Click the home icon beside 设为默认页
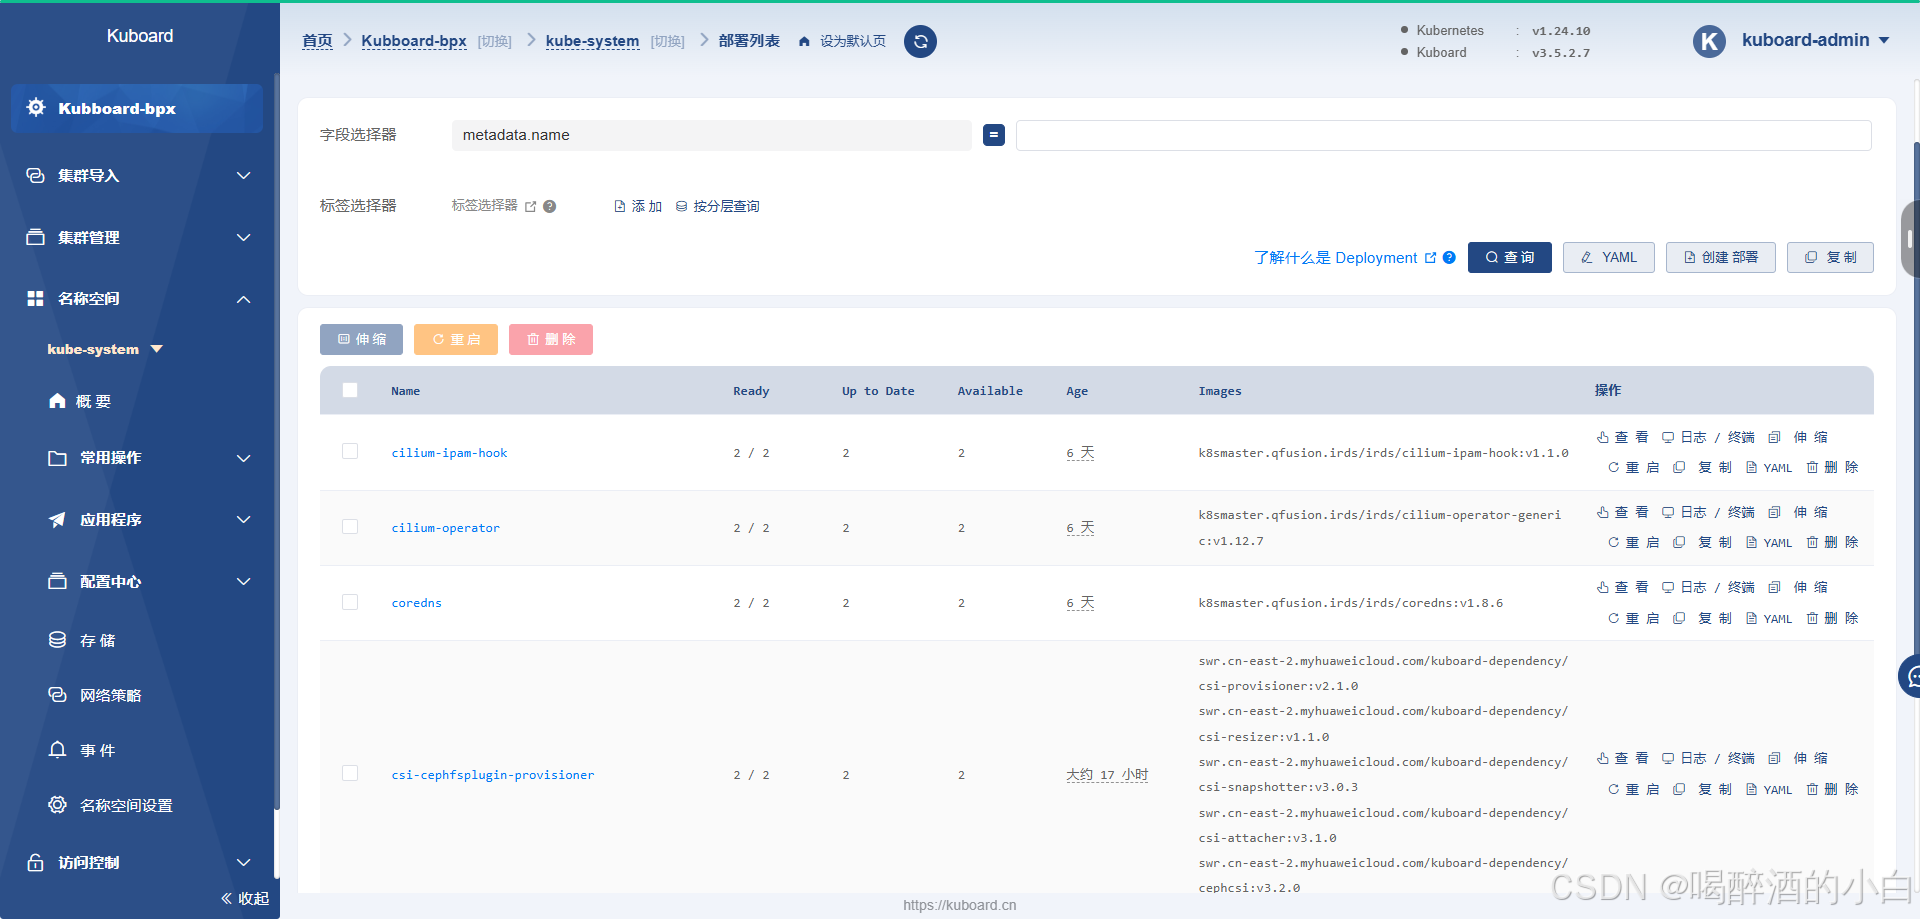This screenshot has height=919, width=1920. (804, 41)
